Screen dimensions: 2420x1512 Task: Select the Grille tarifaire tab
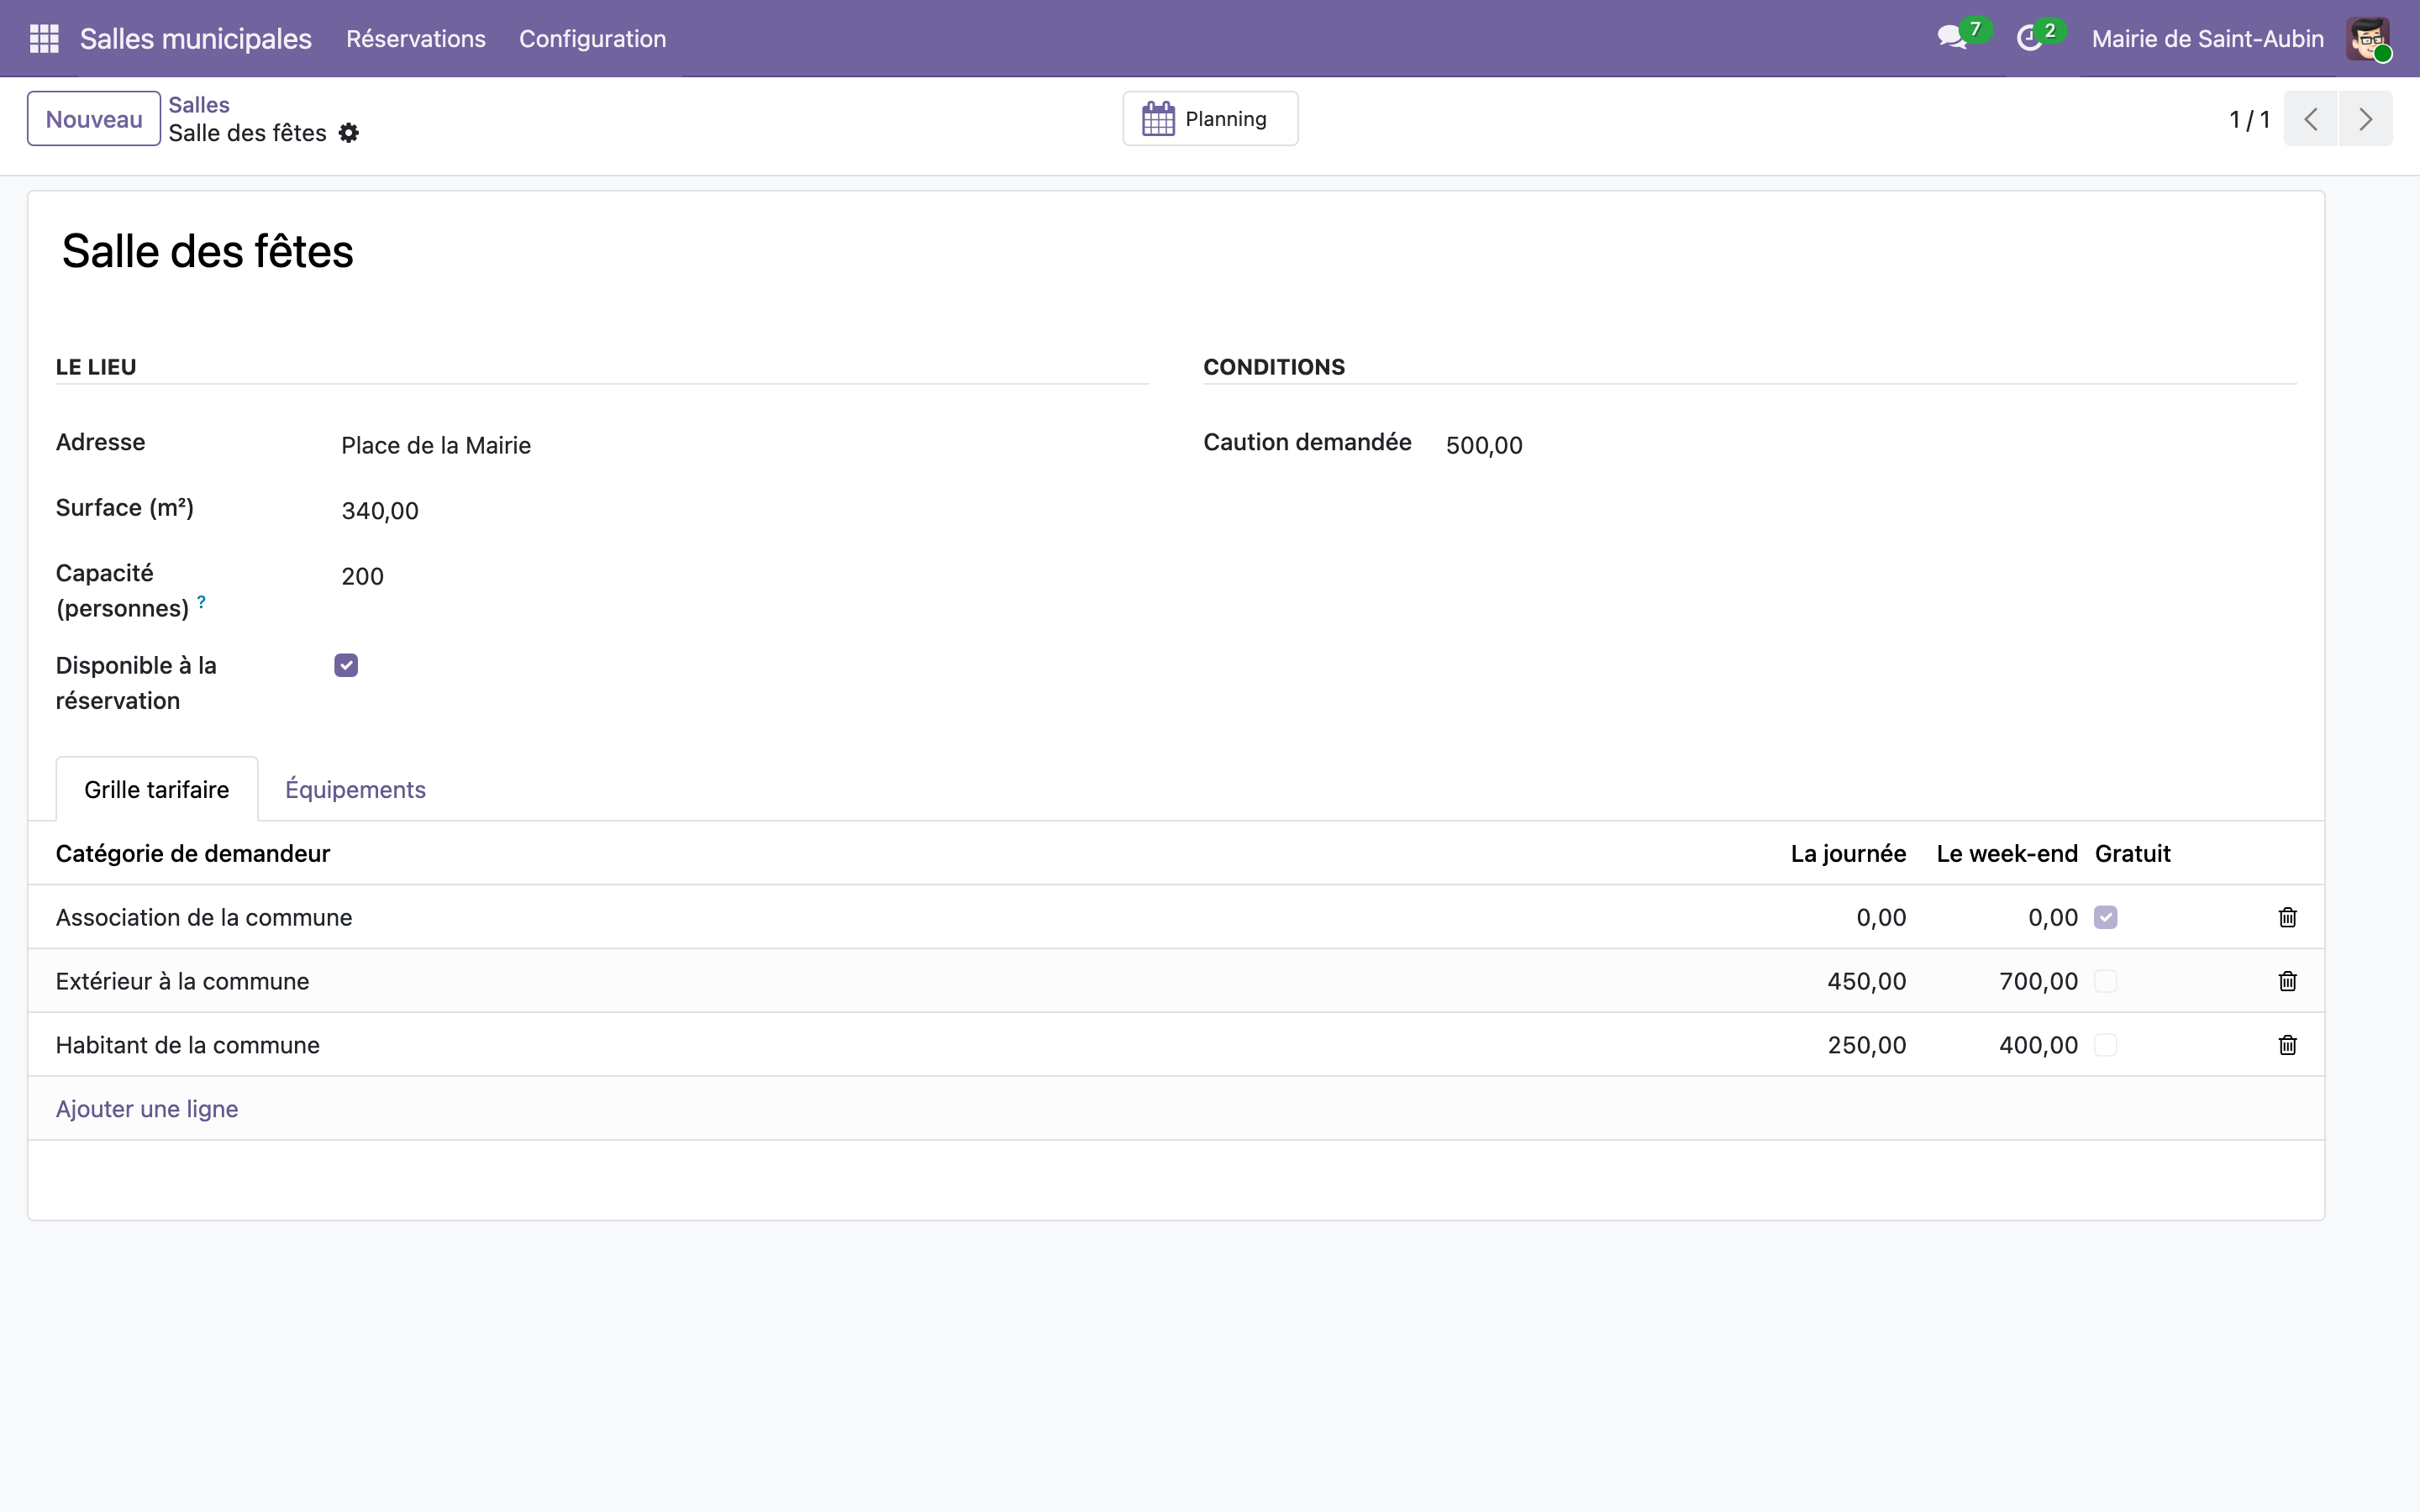(x=157, y=789)
